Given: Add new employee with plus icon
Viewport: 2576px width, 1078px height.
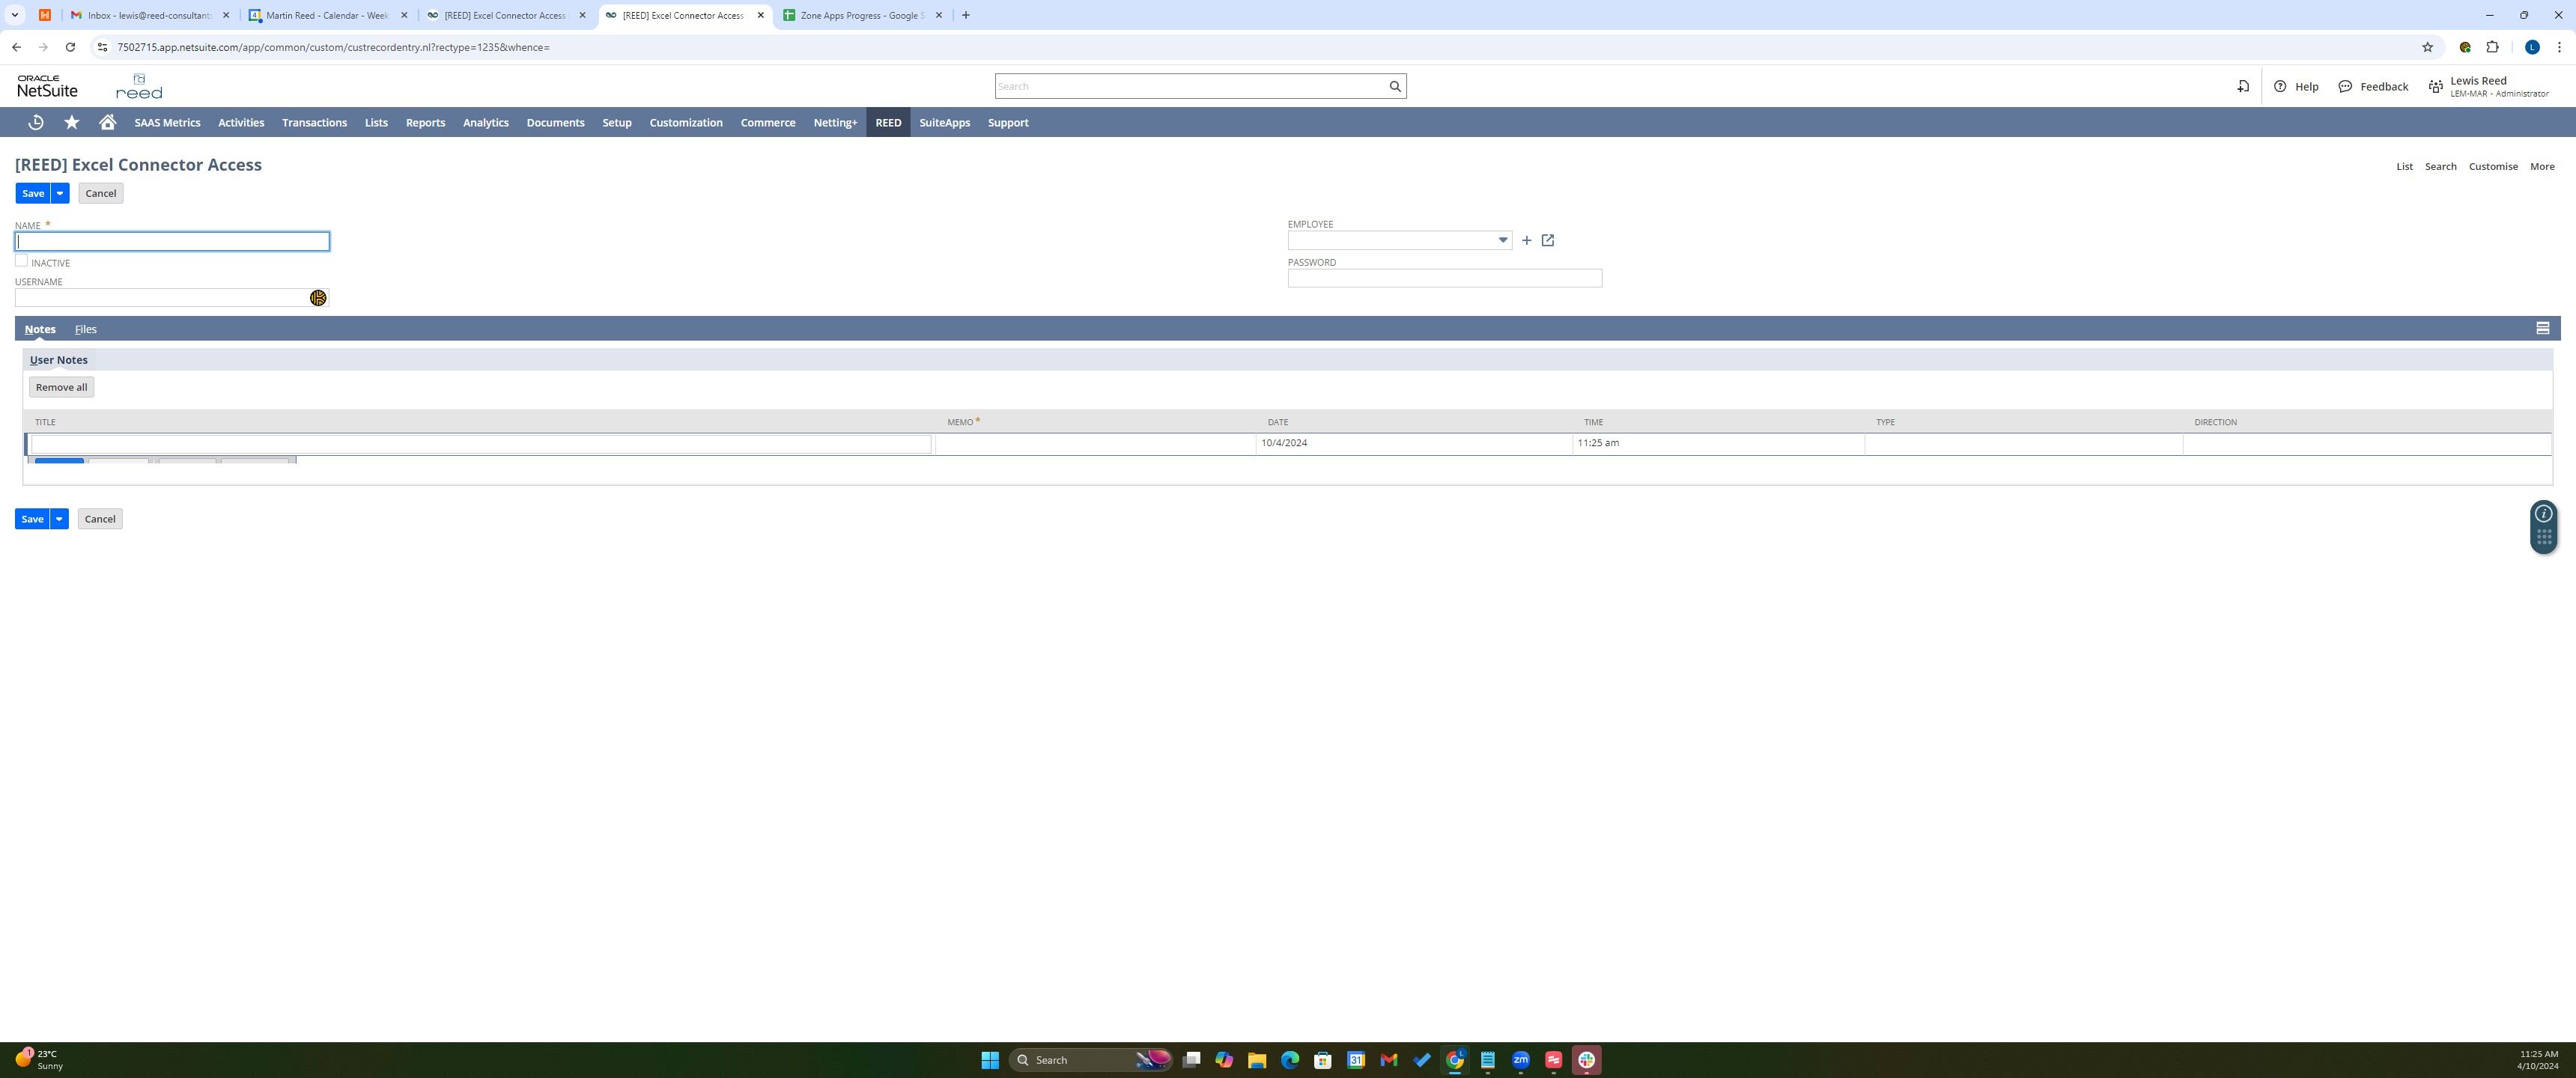Looking at the screenshot, I should pos(1526,240).
